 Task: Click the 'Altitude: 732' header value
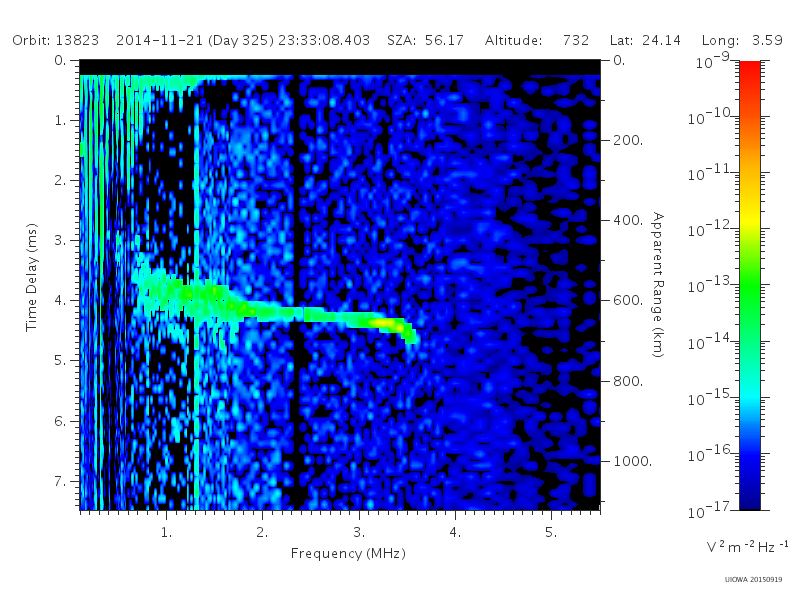537,40
